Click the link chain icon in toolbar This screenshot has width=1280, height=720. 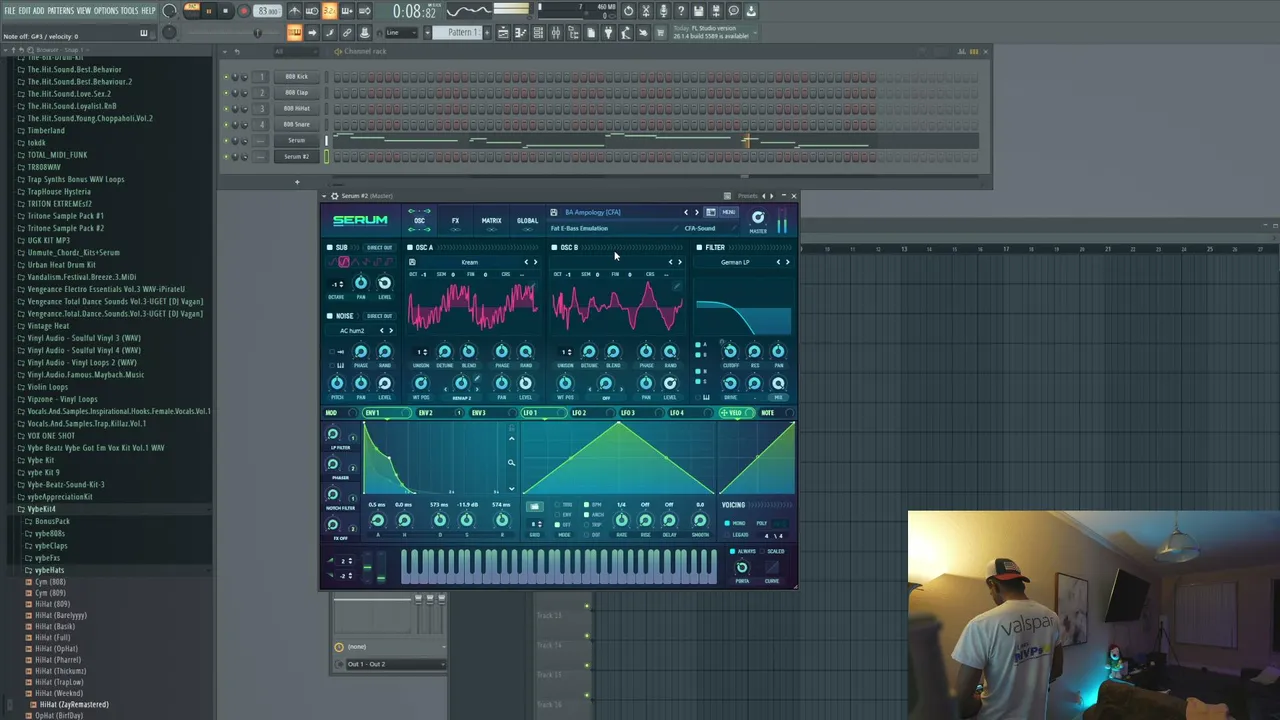point(346,33)
